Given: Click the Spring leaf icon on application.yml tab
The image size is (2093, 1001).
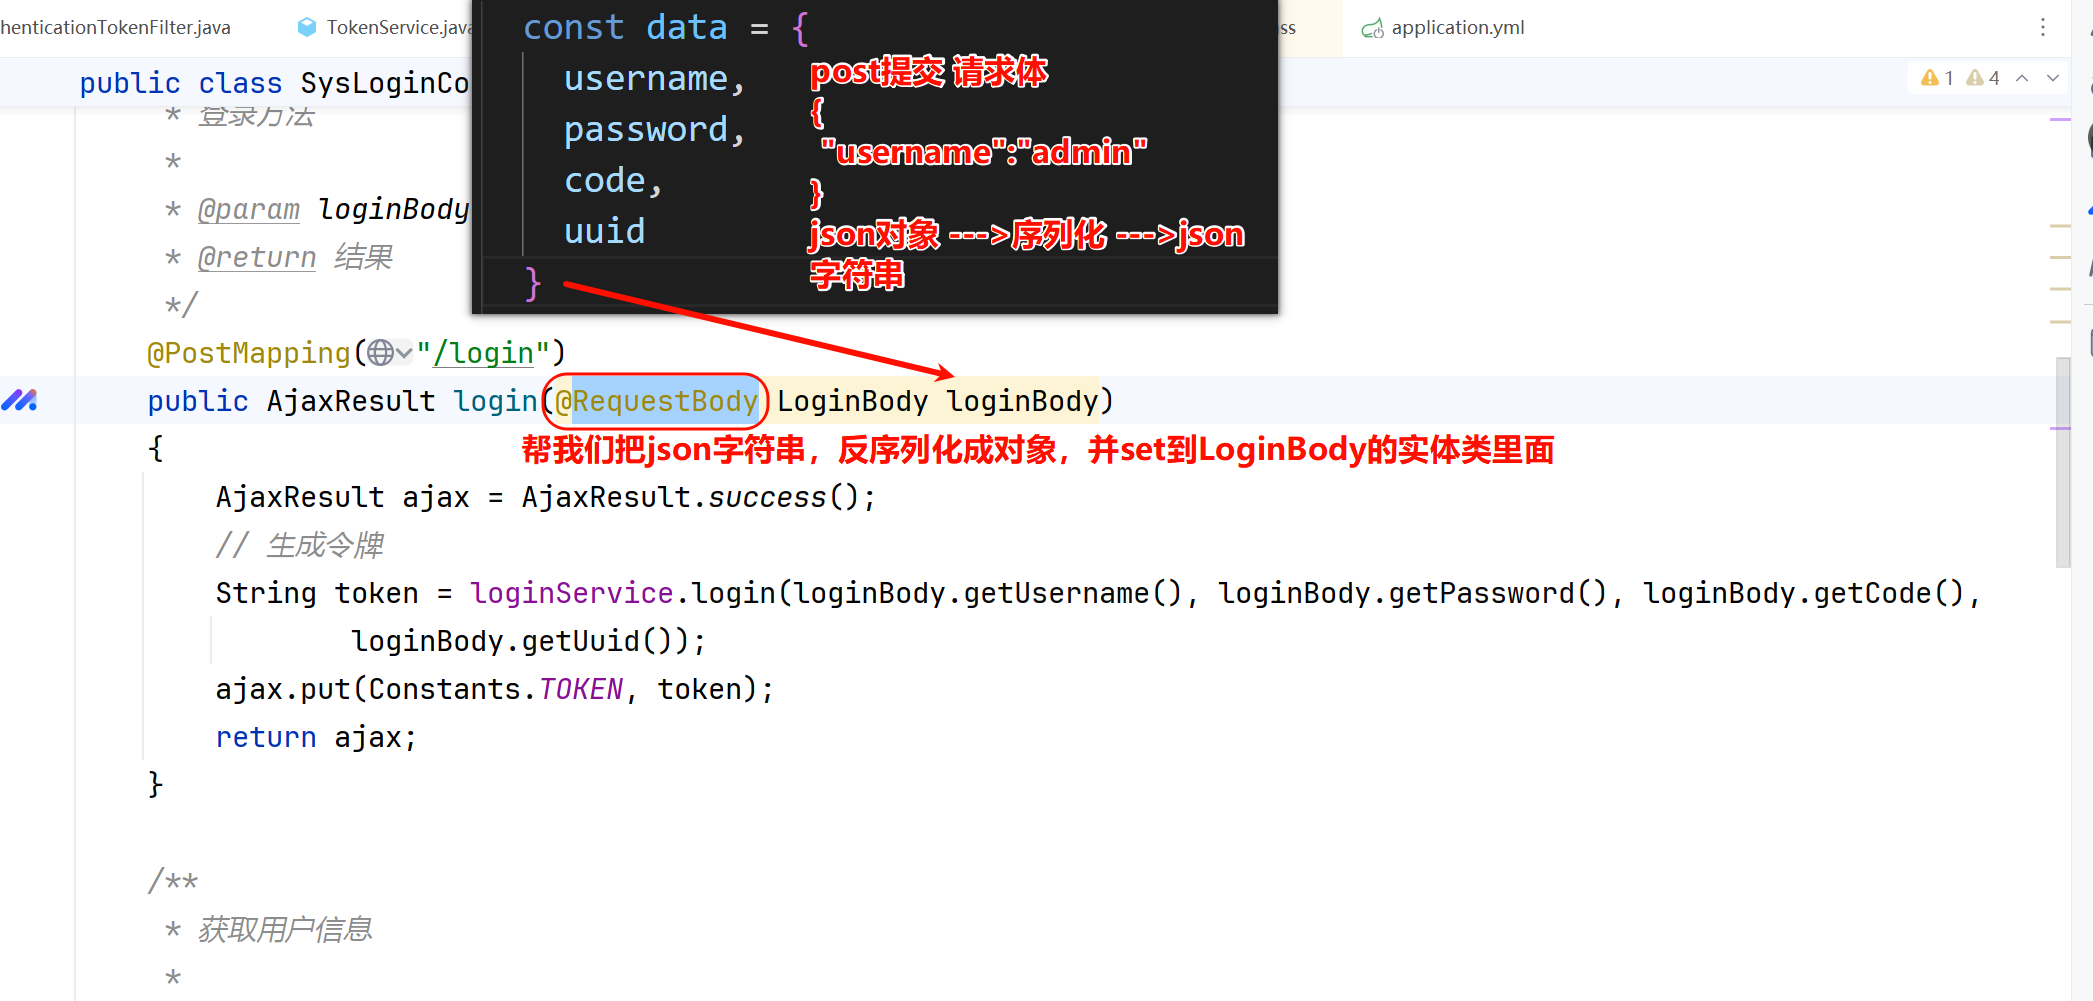Looking at the screenshot, I should (1372, 28).
